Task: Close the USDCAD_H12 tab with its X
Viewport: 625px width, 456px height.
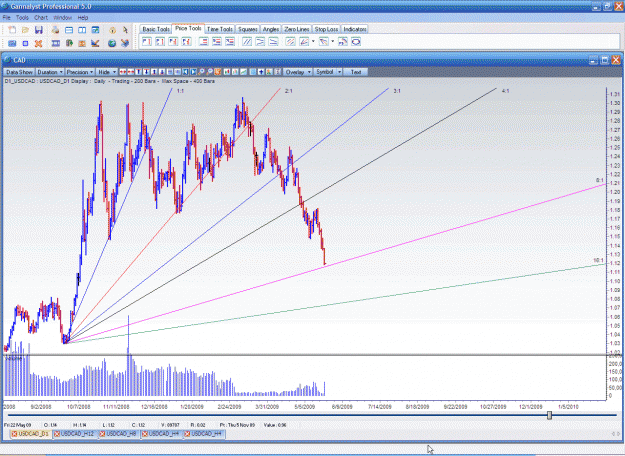Action: click(57, 434)
